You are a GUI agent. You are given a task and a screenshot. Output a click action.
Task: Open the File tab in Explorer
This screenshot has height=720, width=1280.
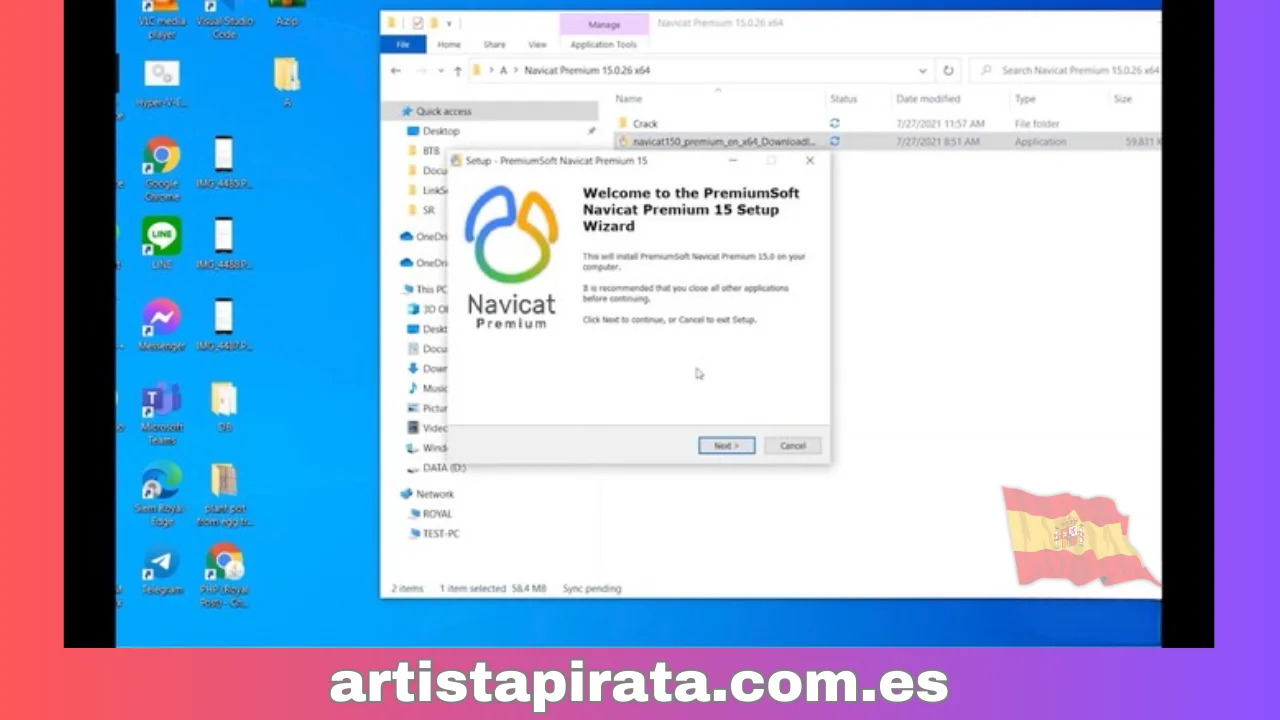pos(404,45)
